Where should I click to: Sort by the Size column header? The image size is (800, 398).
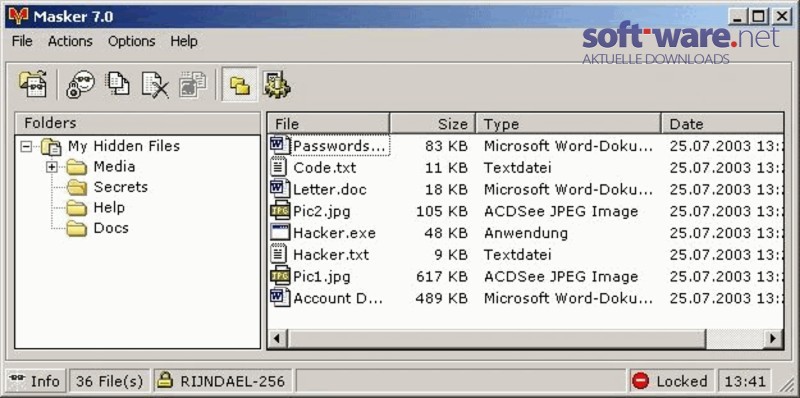tap(433, 124)
